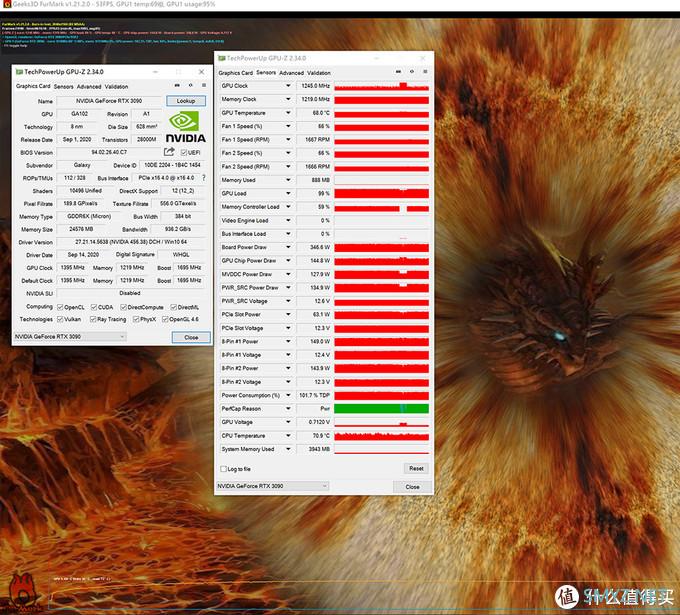Expand the Memory Clock sensor dropdown arrow
Screen dimensions: 680x615
pos(288,99)
